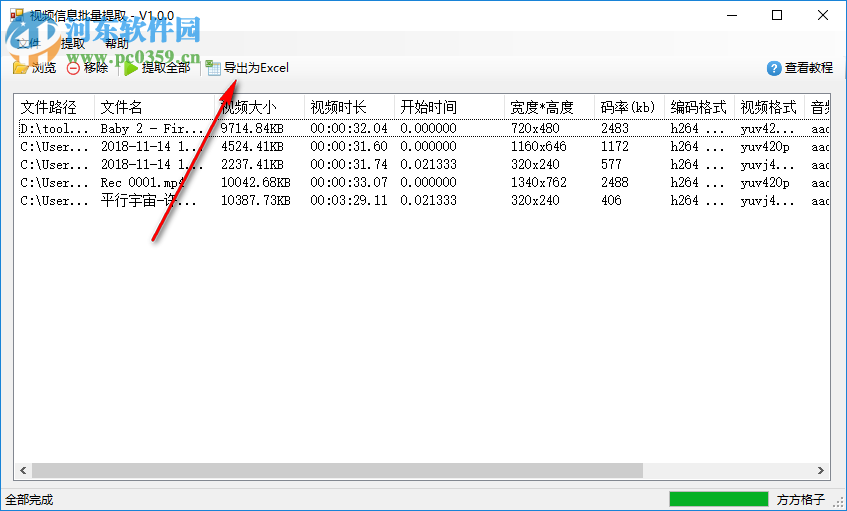This screenshot has width=847, height=511.
Task: Click the 9714.84KB size cell
Action: pos(252,129)
